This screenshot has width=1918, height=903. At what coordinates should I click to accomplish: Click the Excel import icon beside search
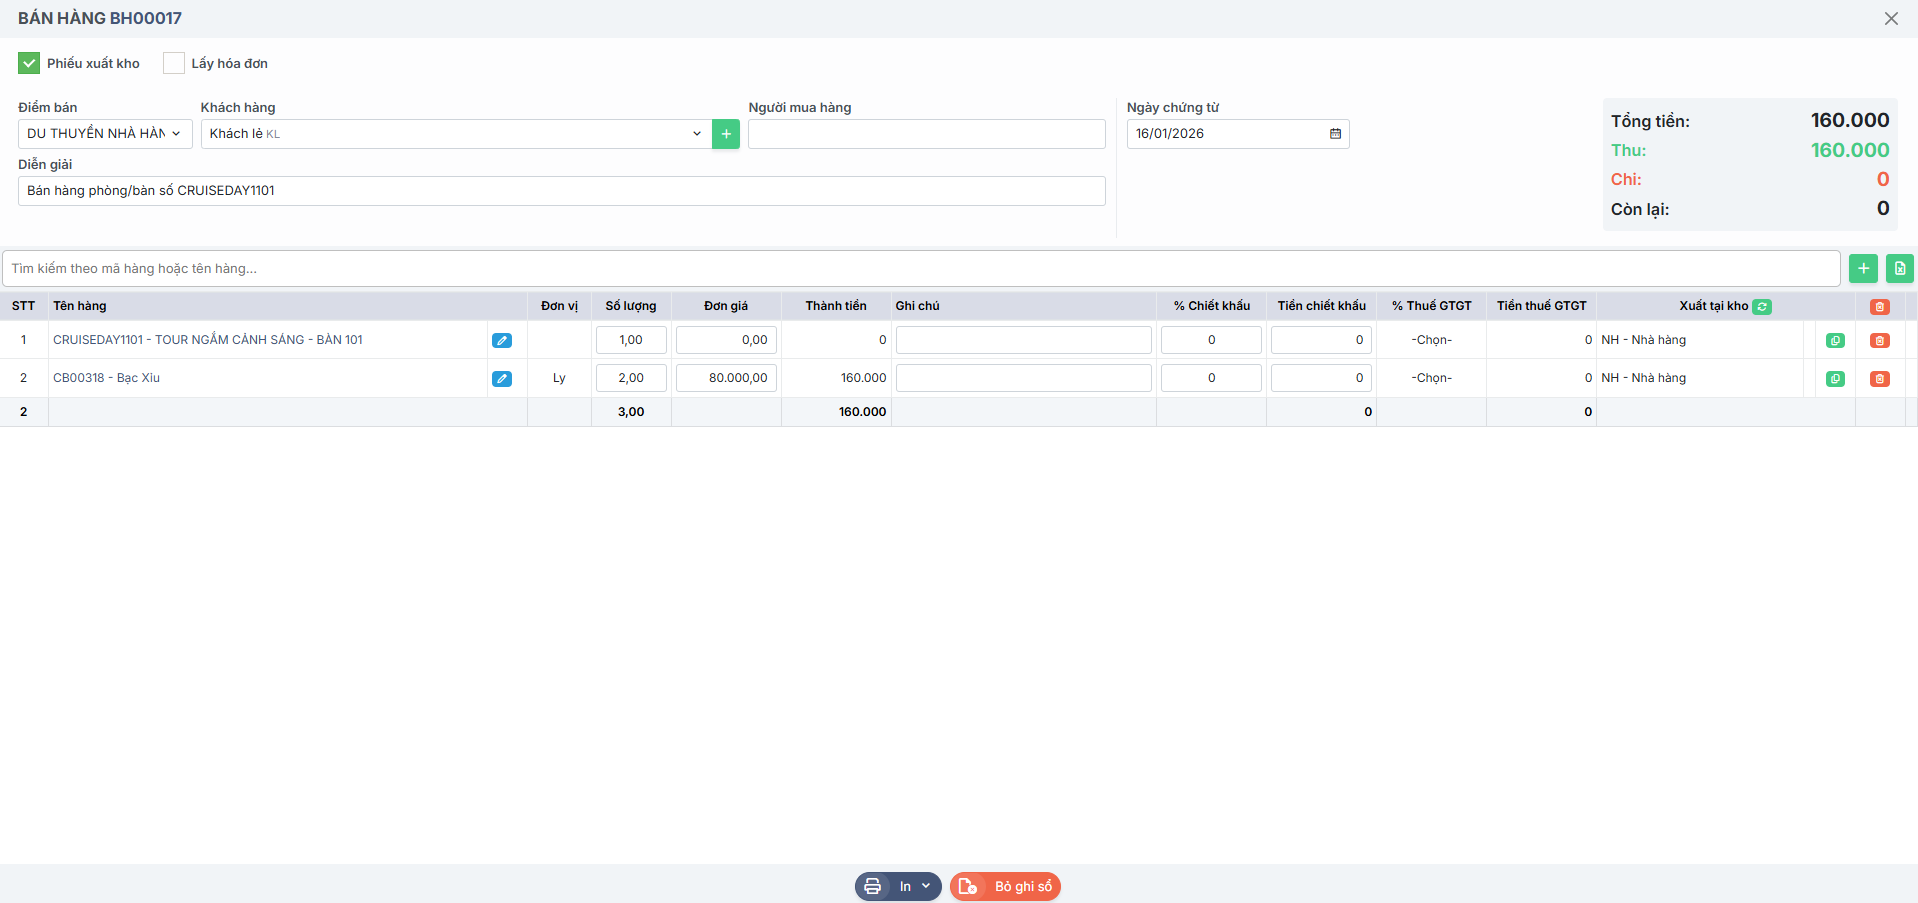(x=1899, y=268)
